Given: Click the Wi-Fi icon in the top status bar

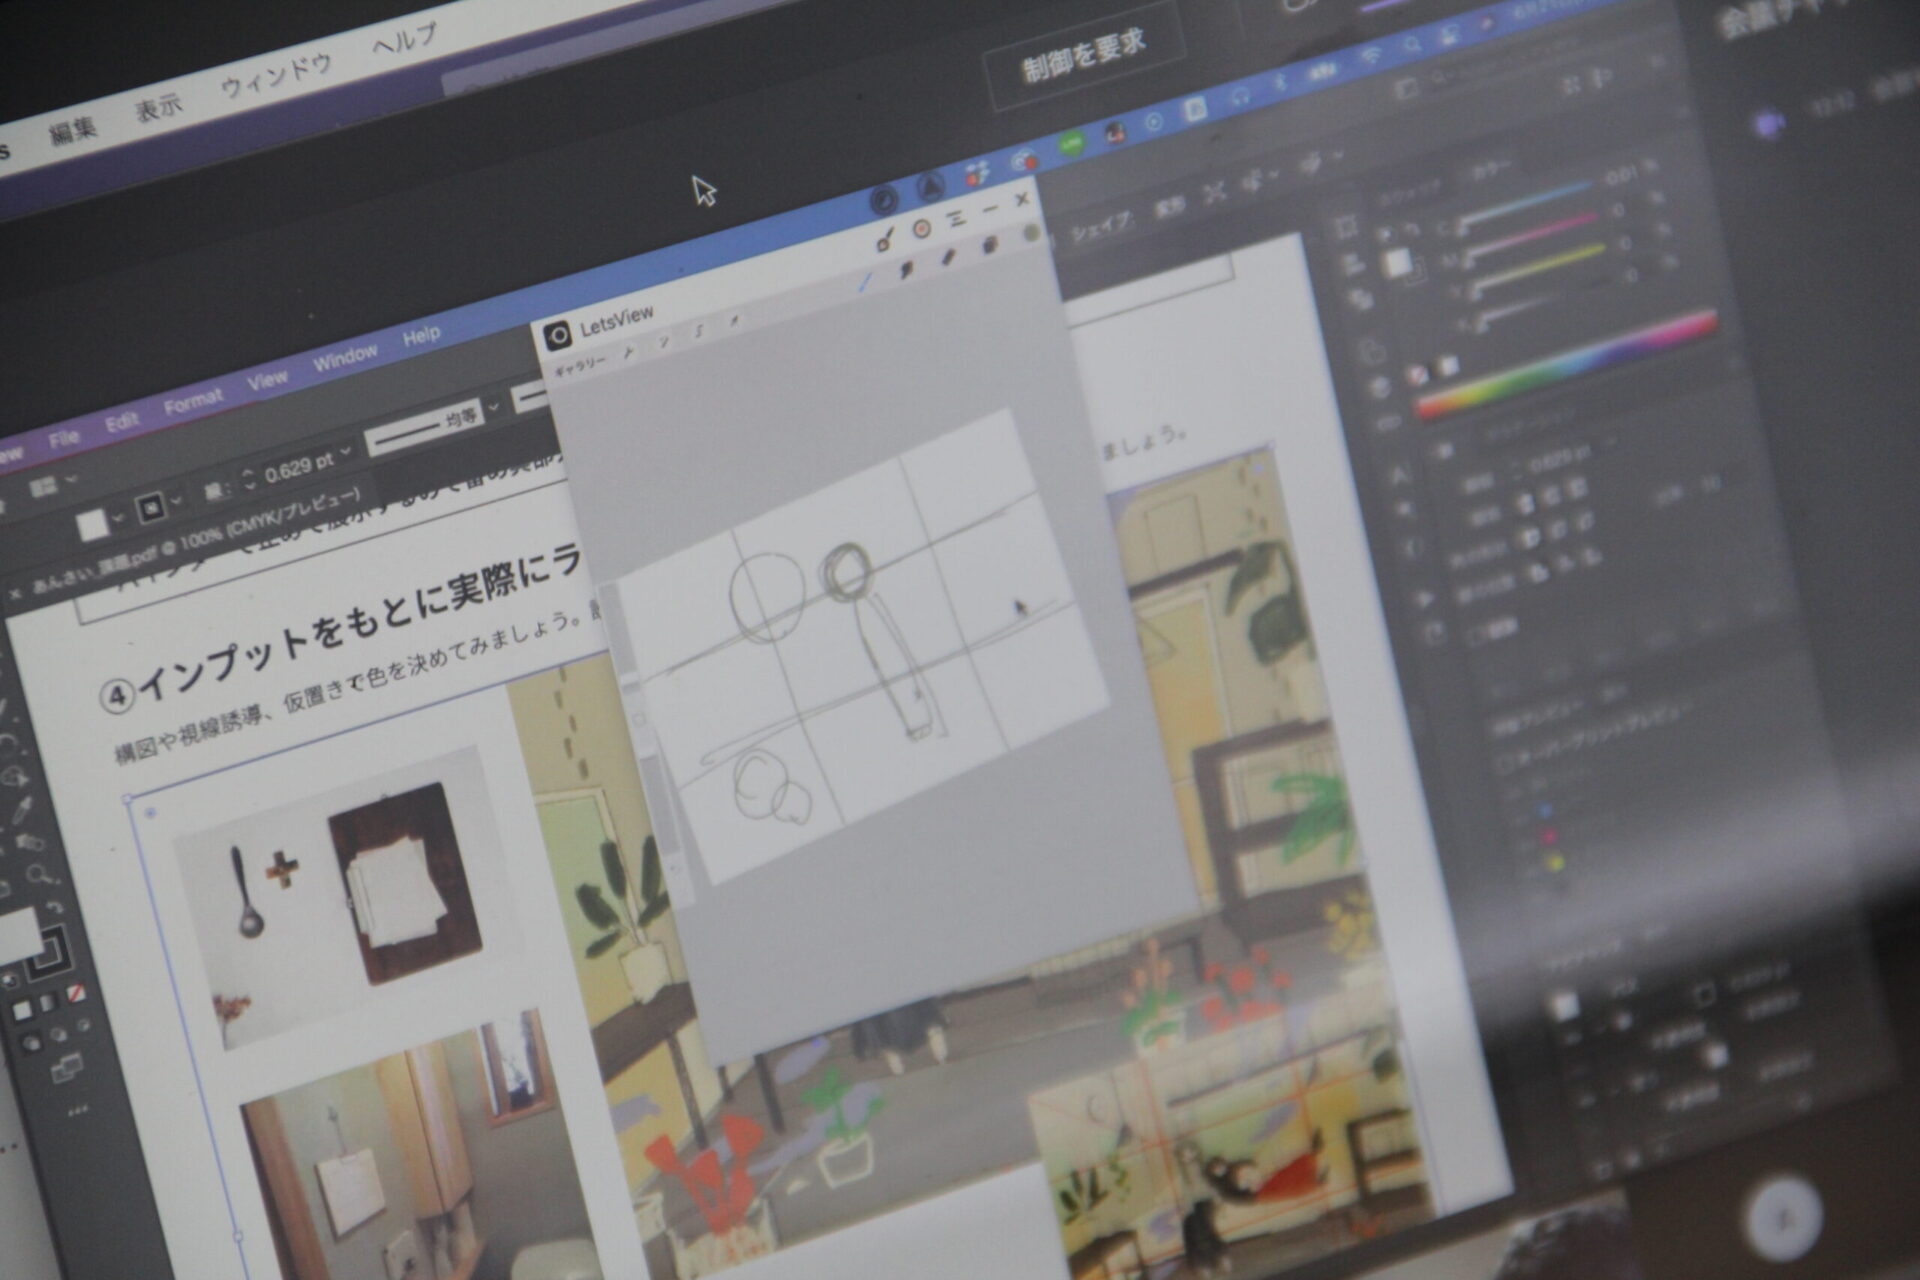Looking at the screenshot, I should (x=1369, y=57).
